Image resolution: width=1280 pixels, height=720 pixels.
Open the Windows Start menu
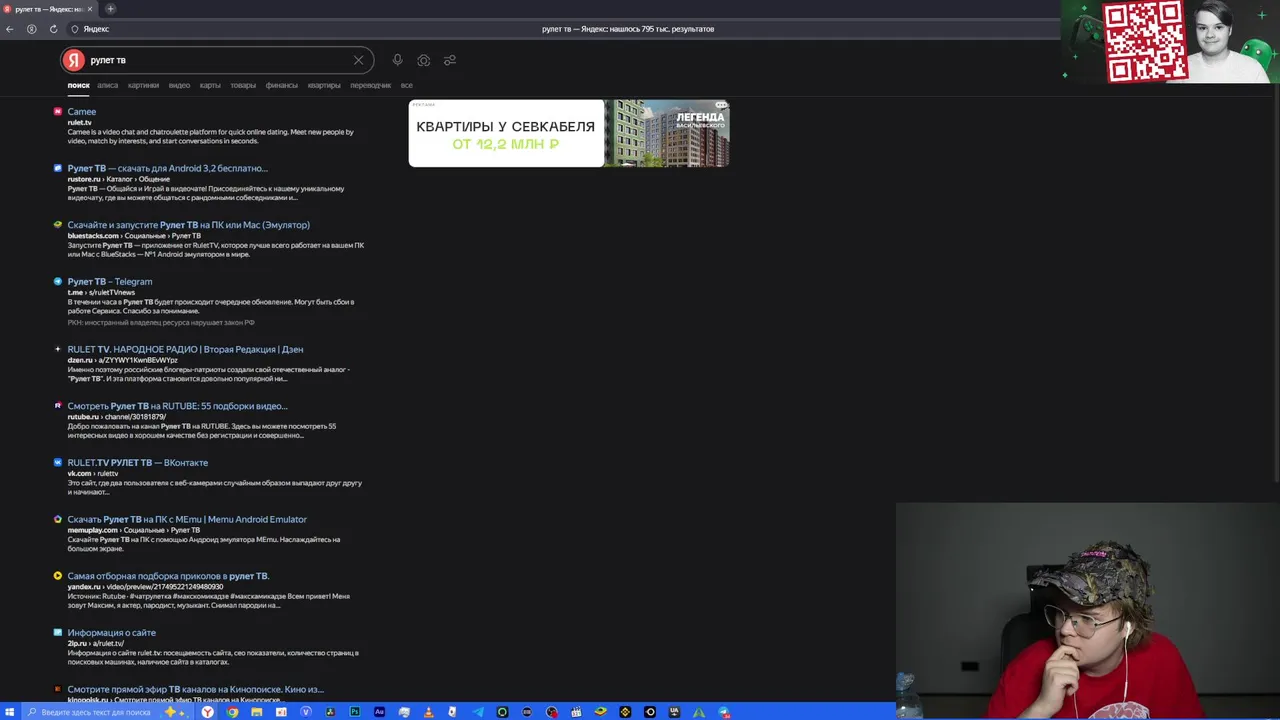(x=9, y=712)
